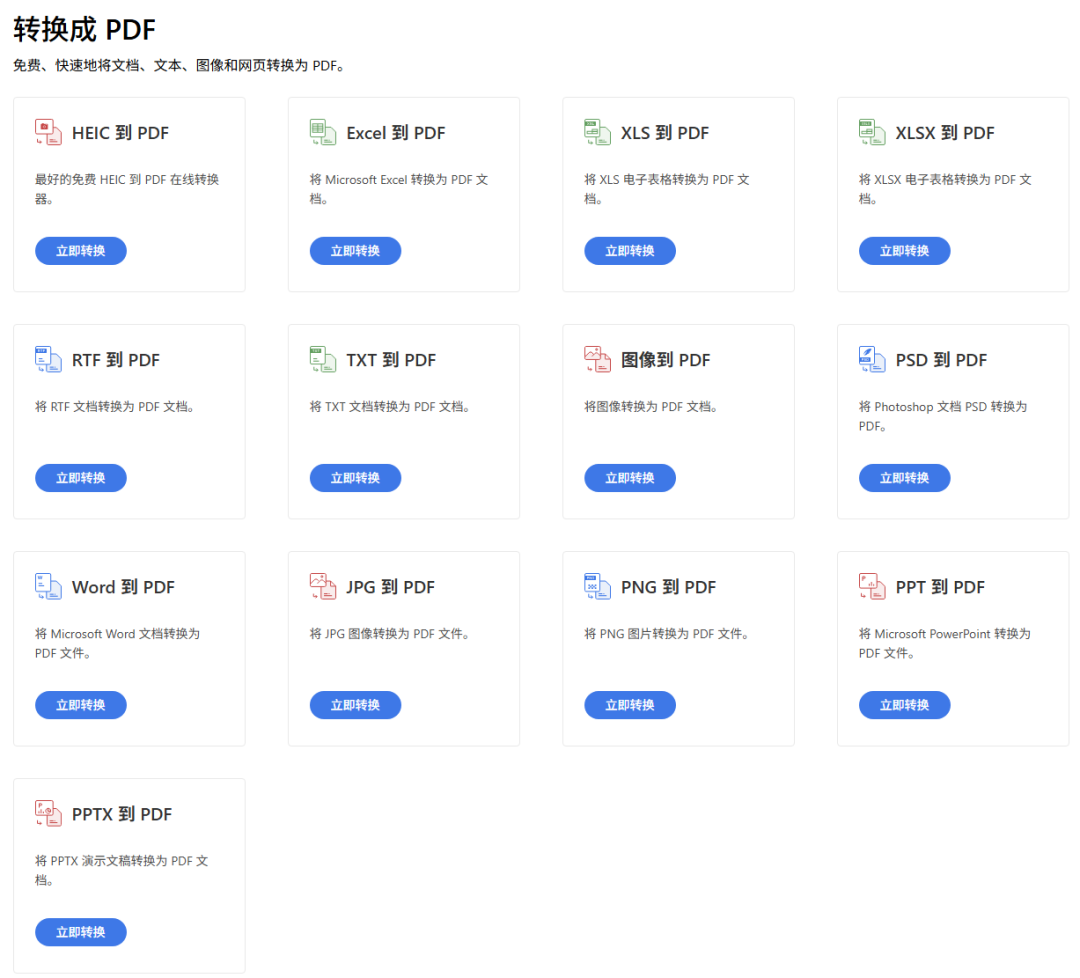Start conversion under HEIC 到 PDF
1080x978 pixels.
pyautogui.click(x=81, y=251)
